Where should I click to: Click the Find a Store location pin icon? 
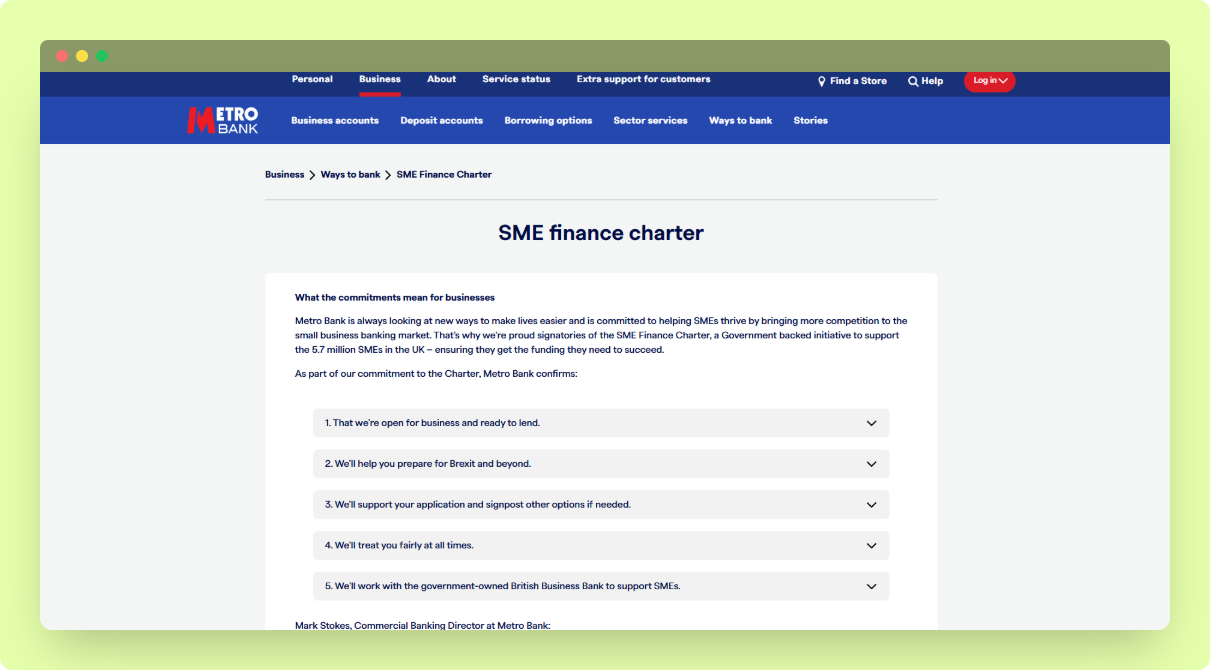822,81
